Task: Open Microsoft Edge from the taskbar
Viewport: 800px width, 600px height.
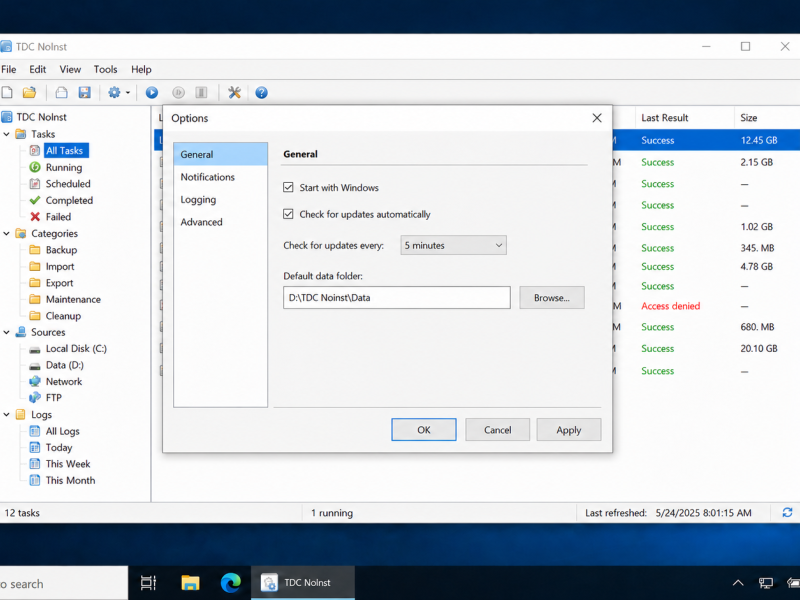Action: (231, 583)
